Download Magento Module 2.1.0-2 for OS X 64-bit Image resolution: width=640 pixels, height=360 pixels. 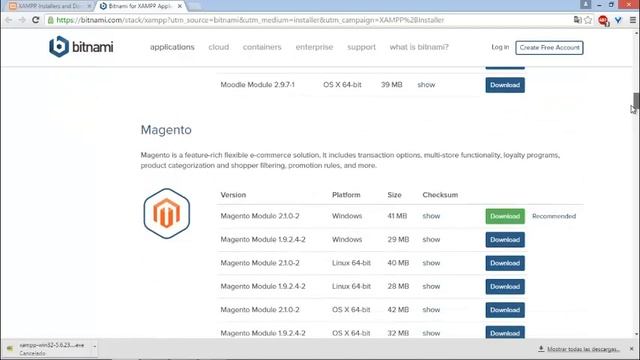505,310
